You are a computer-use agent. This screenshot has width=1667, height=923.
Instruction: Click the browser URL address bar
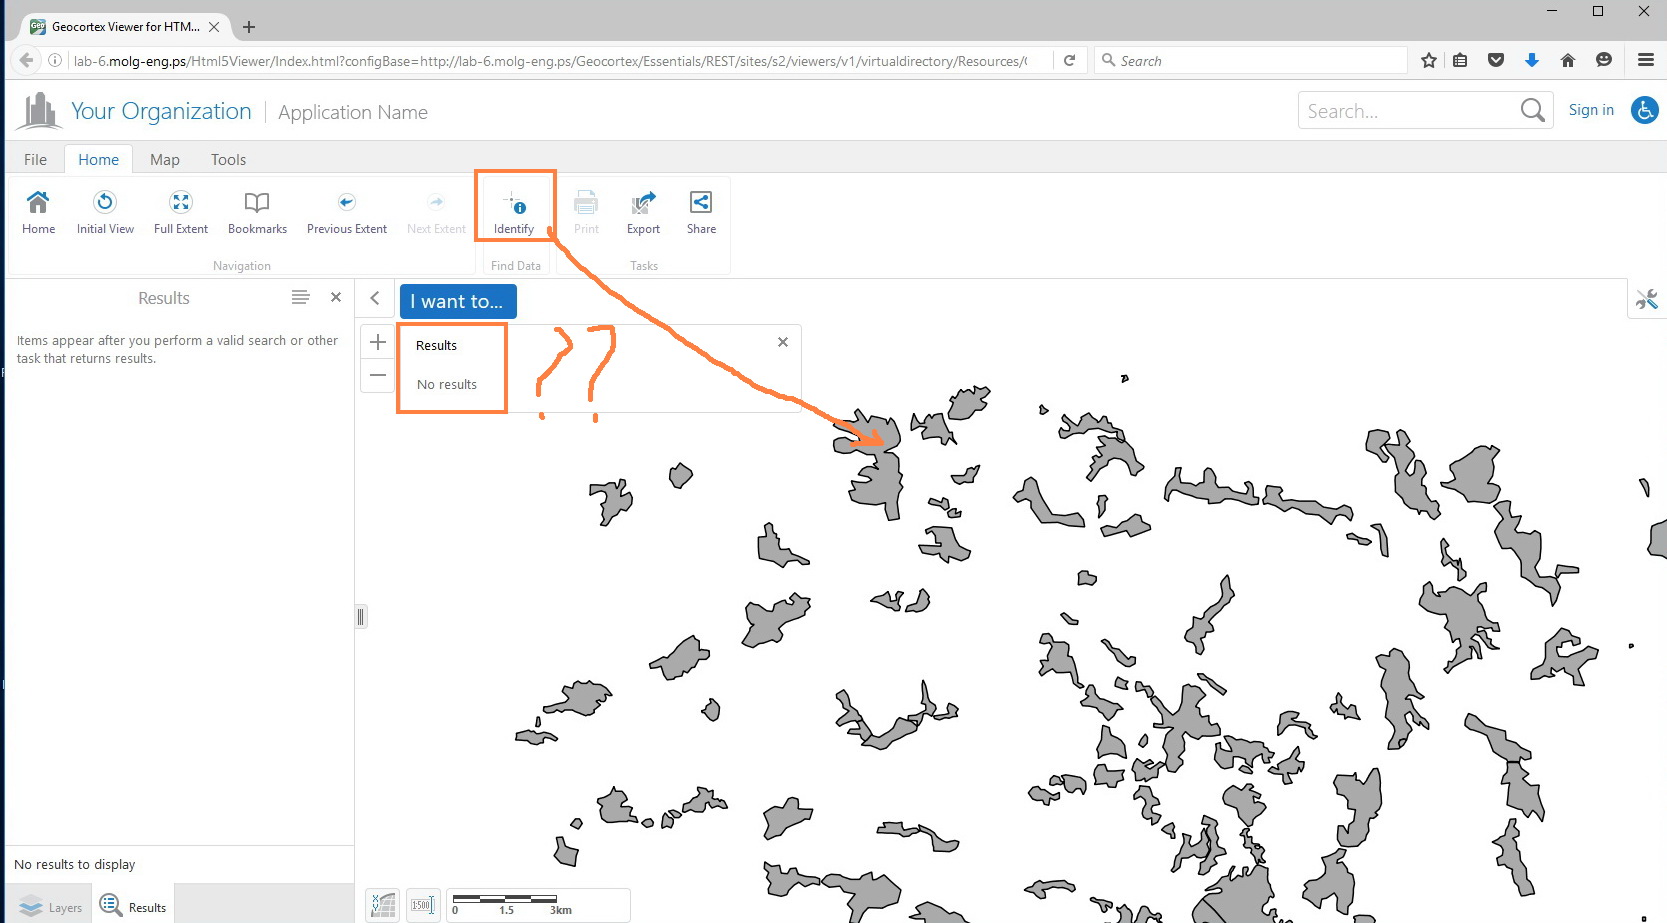tap(550, 60)
